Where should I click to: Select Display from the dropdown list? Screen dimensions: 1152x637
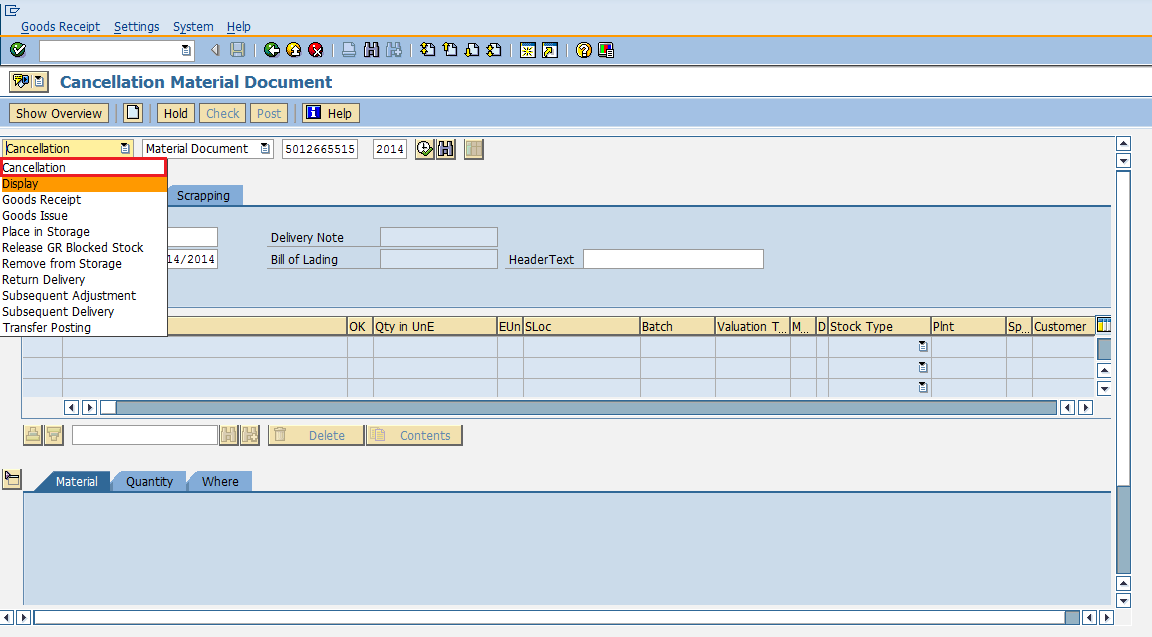tap(84, 184)
